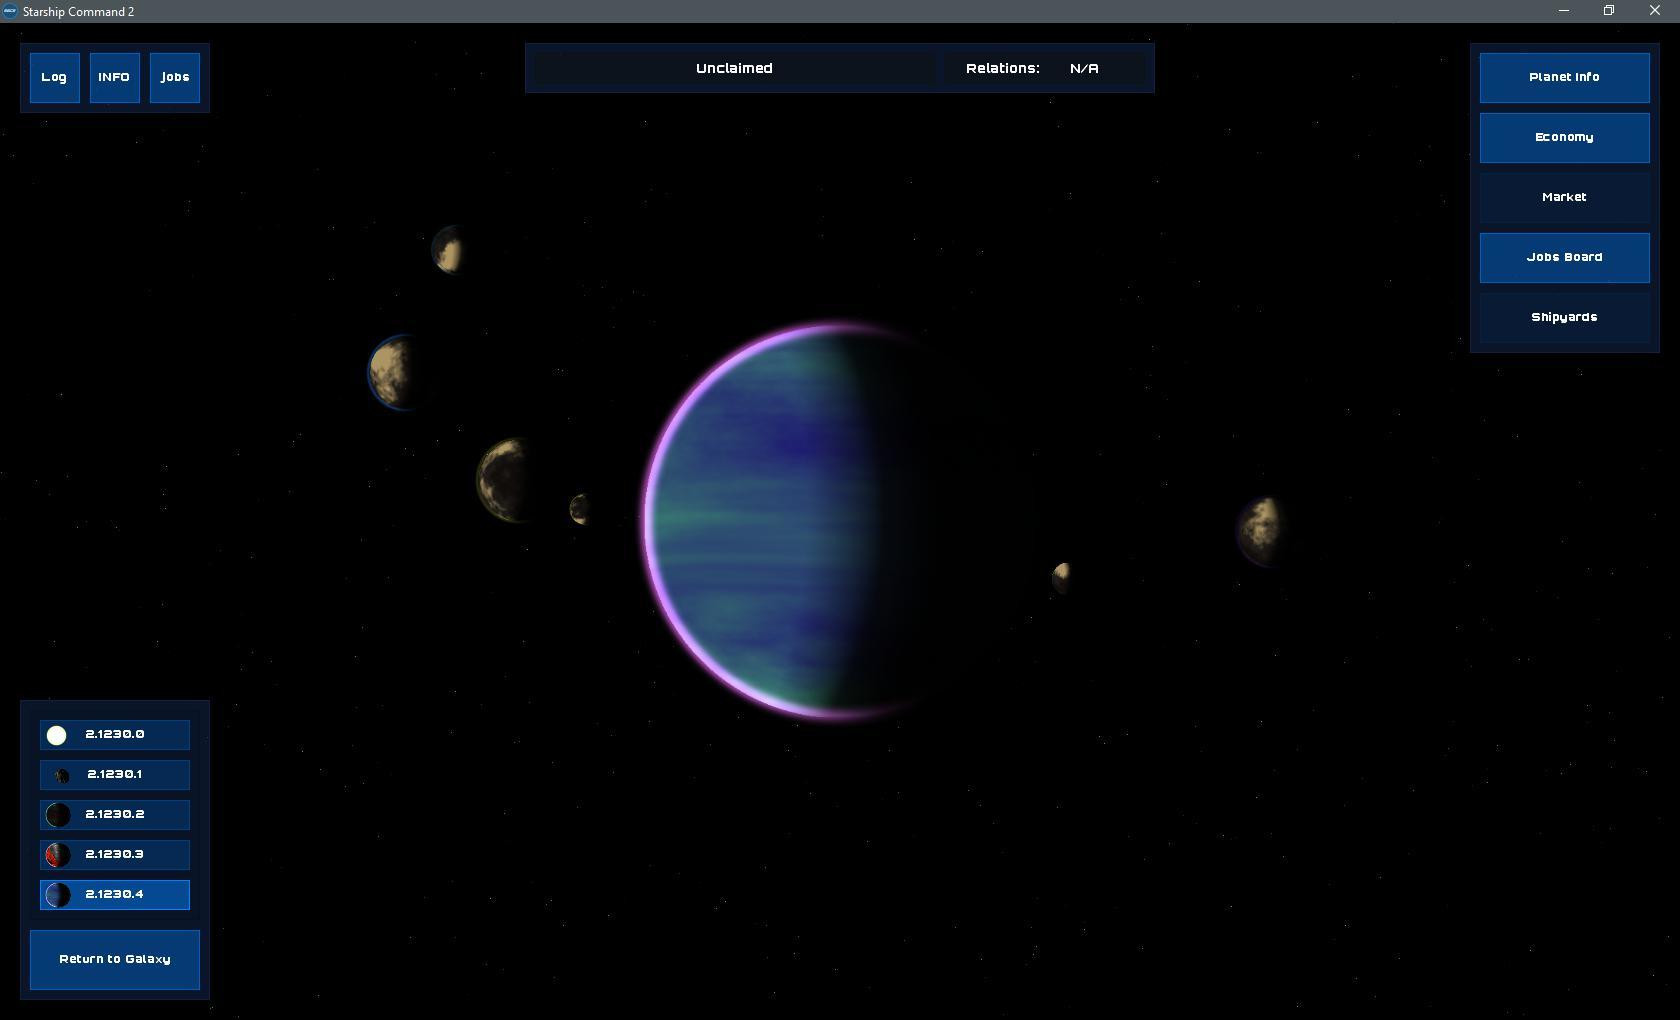Viewport: 1680px width, 1020px height.
Task: Click the Relations N/A value
Action: 1084,68
